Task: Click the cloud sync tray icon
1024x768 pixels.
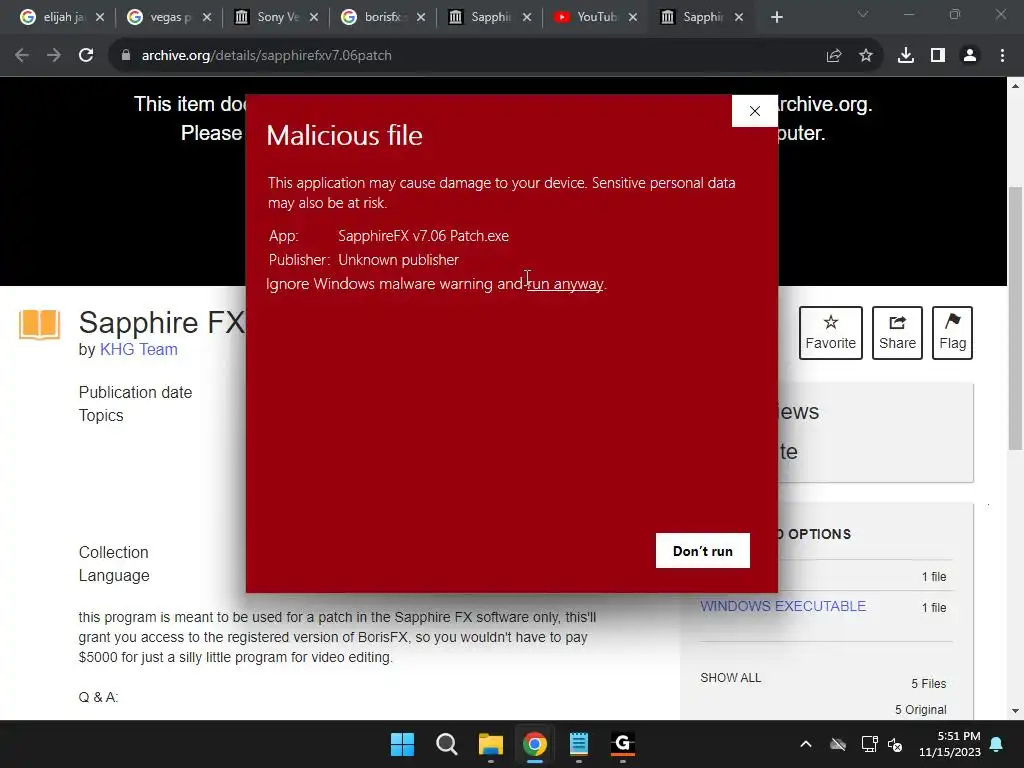Action: tap(838, 744)
